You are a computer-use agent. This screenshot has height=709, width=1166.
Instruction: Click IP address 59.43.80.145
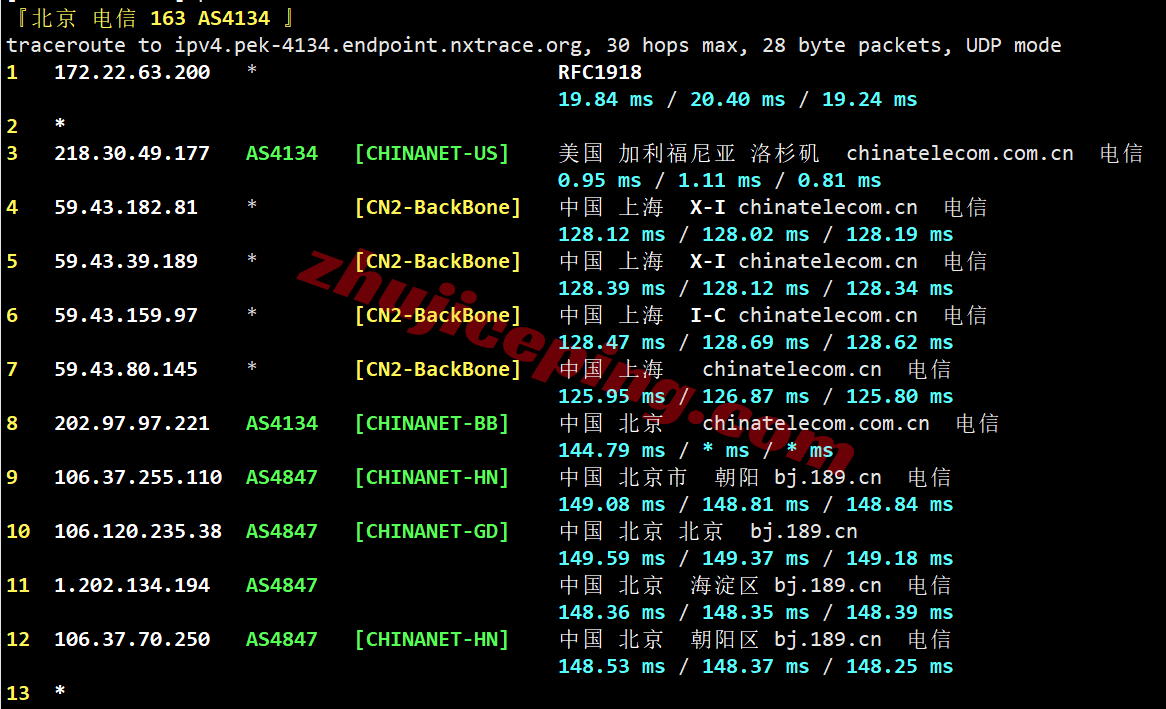[126, 370]
